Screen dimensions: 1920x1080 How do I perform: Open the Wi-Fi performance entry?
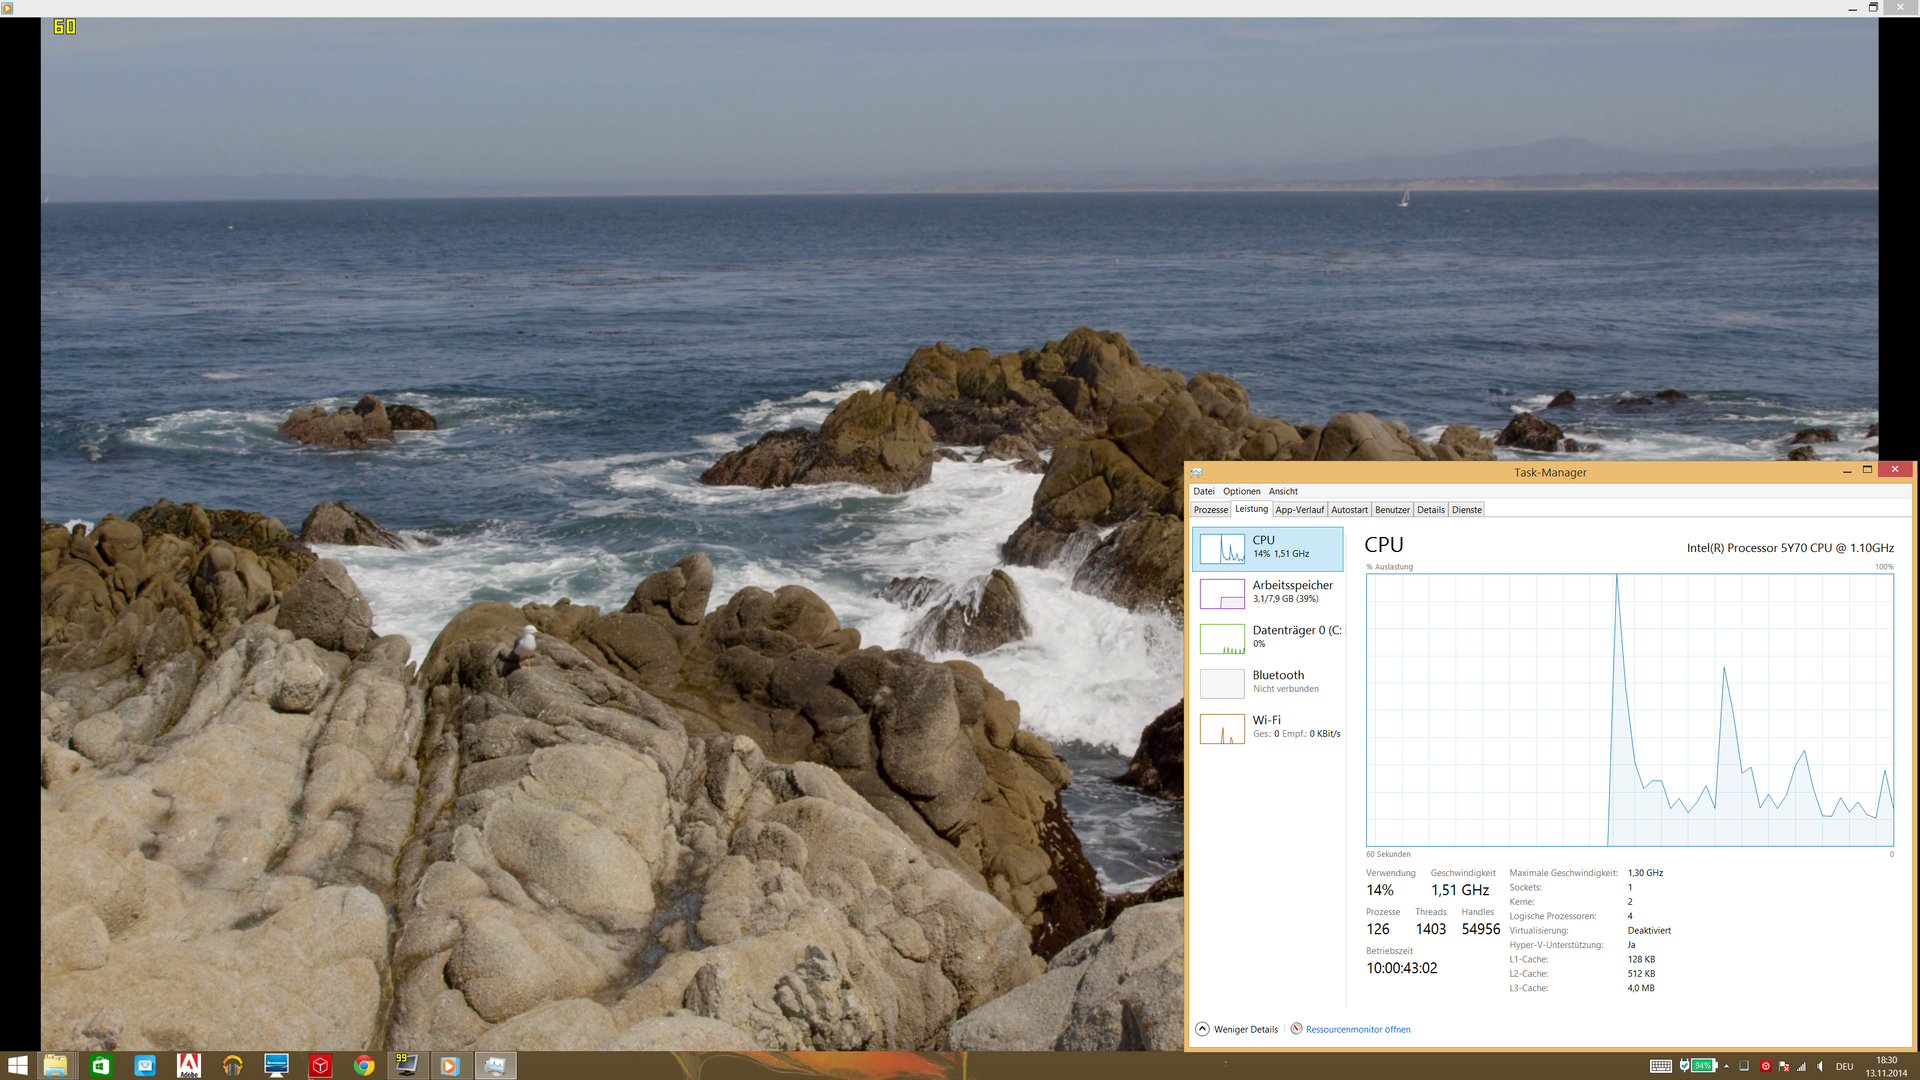tap(1267, 728)
